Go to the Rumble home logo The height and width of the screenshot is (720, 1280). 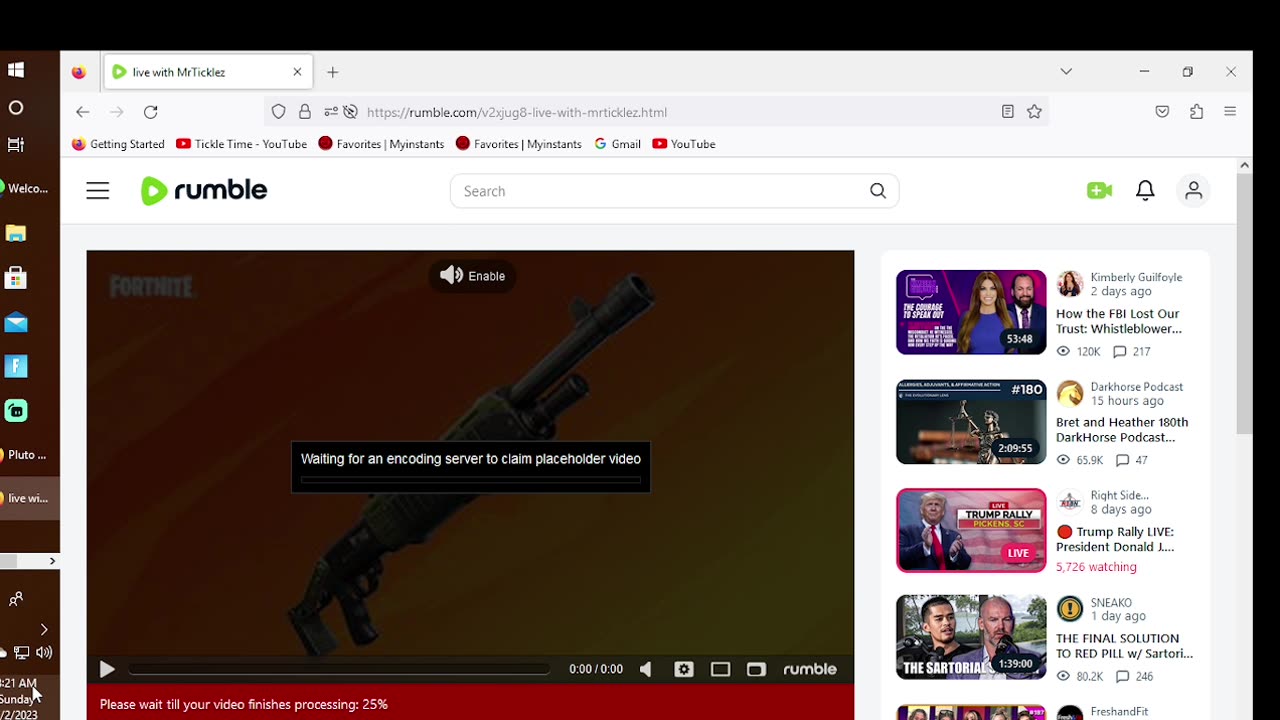point(204,191)
